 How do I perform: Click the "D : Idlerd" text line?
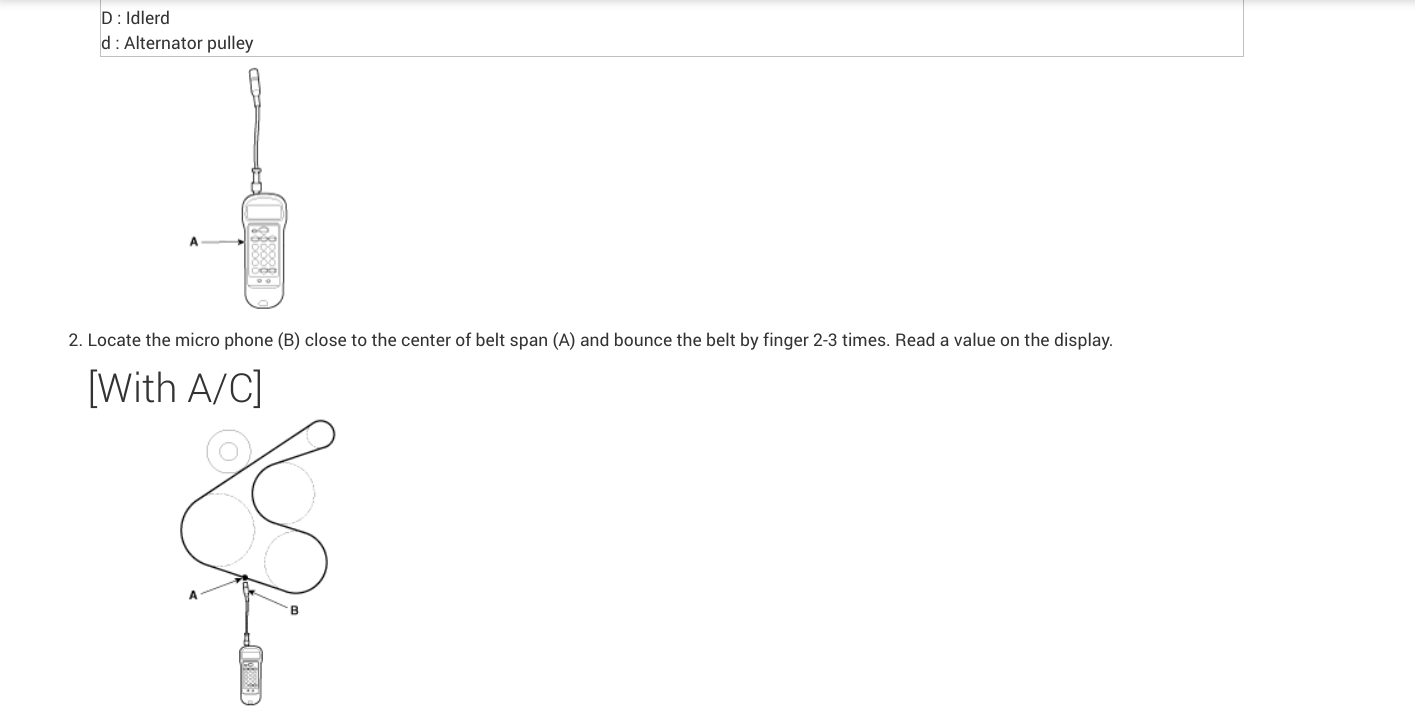(136, 18)
